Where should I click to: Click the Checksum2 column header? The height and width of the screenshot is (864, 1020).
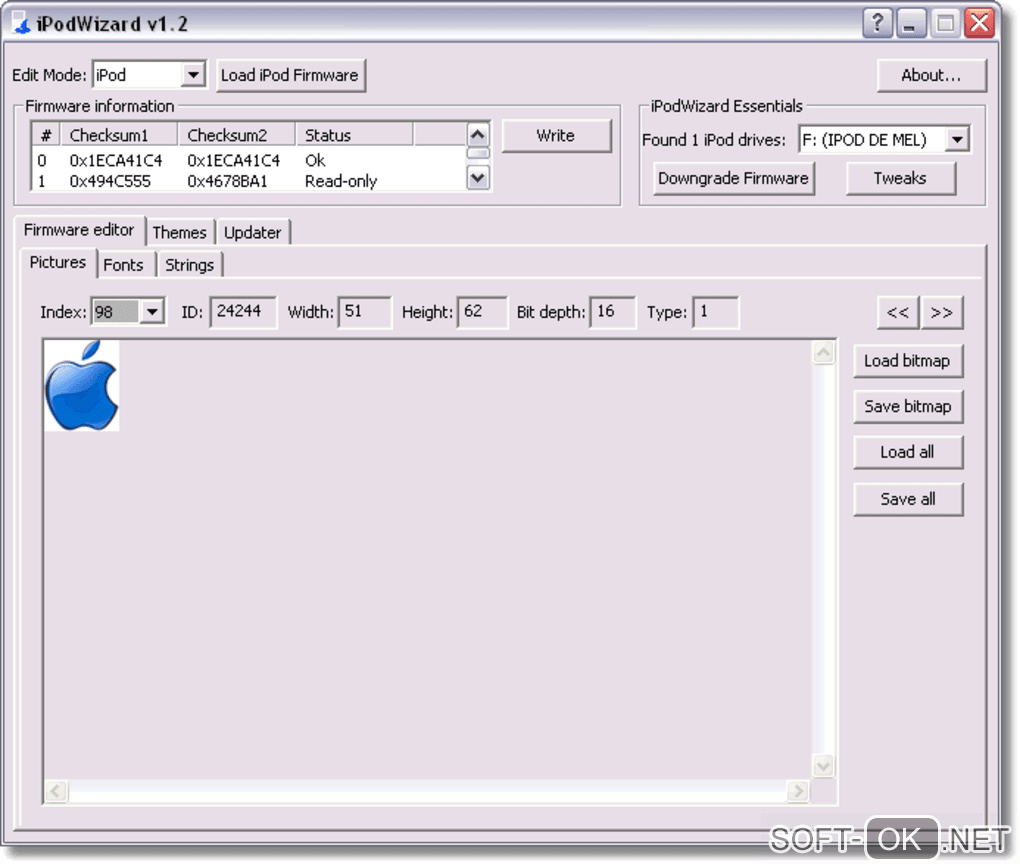click(x=237, y=135)
